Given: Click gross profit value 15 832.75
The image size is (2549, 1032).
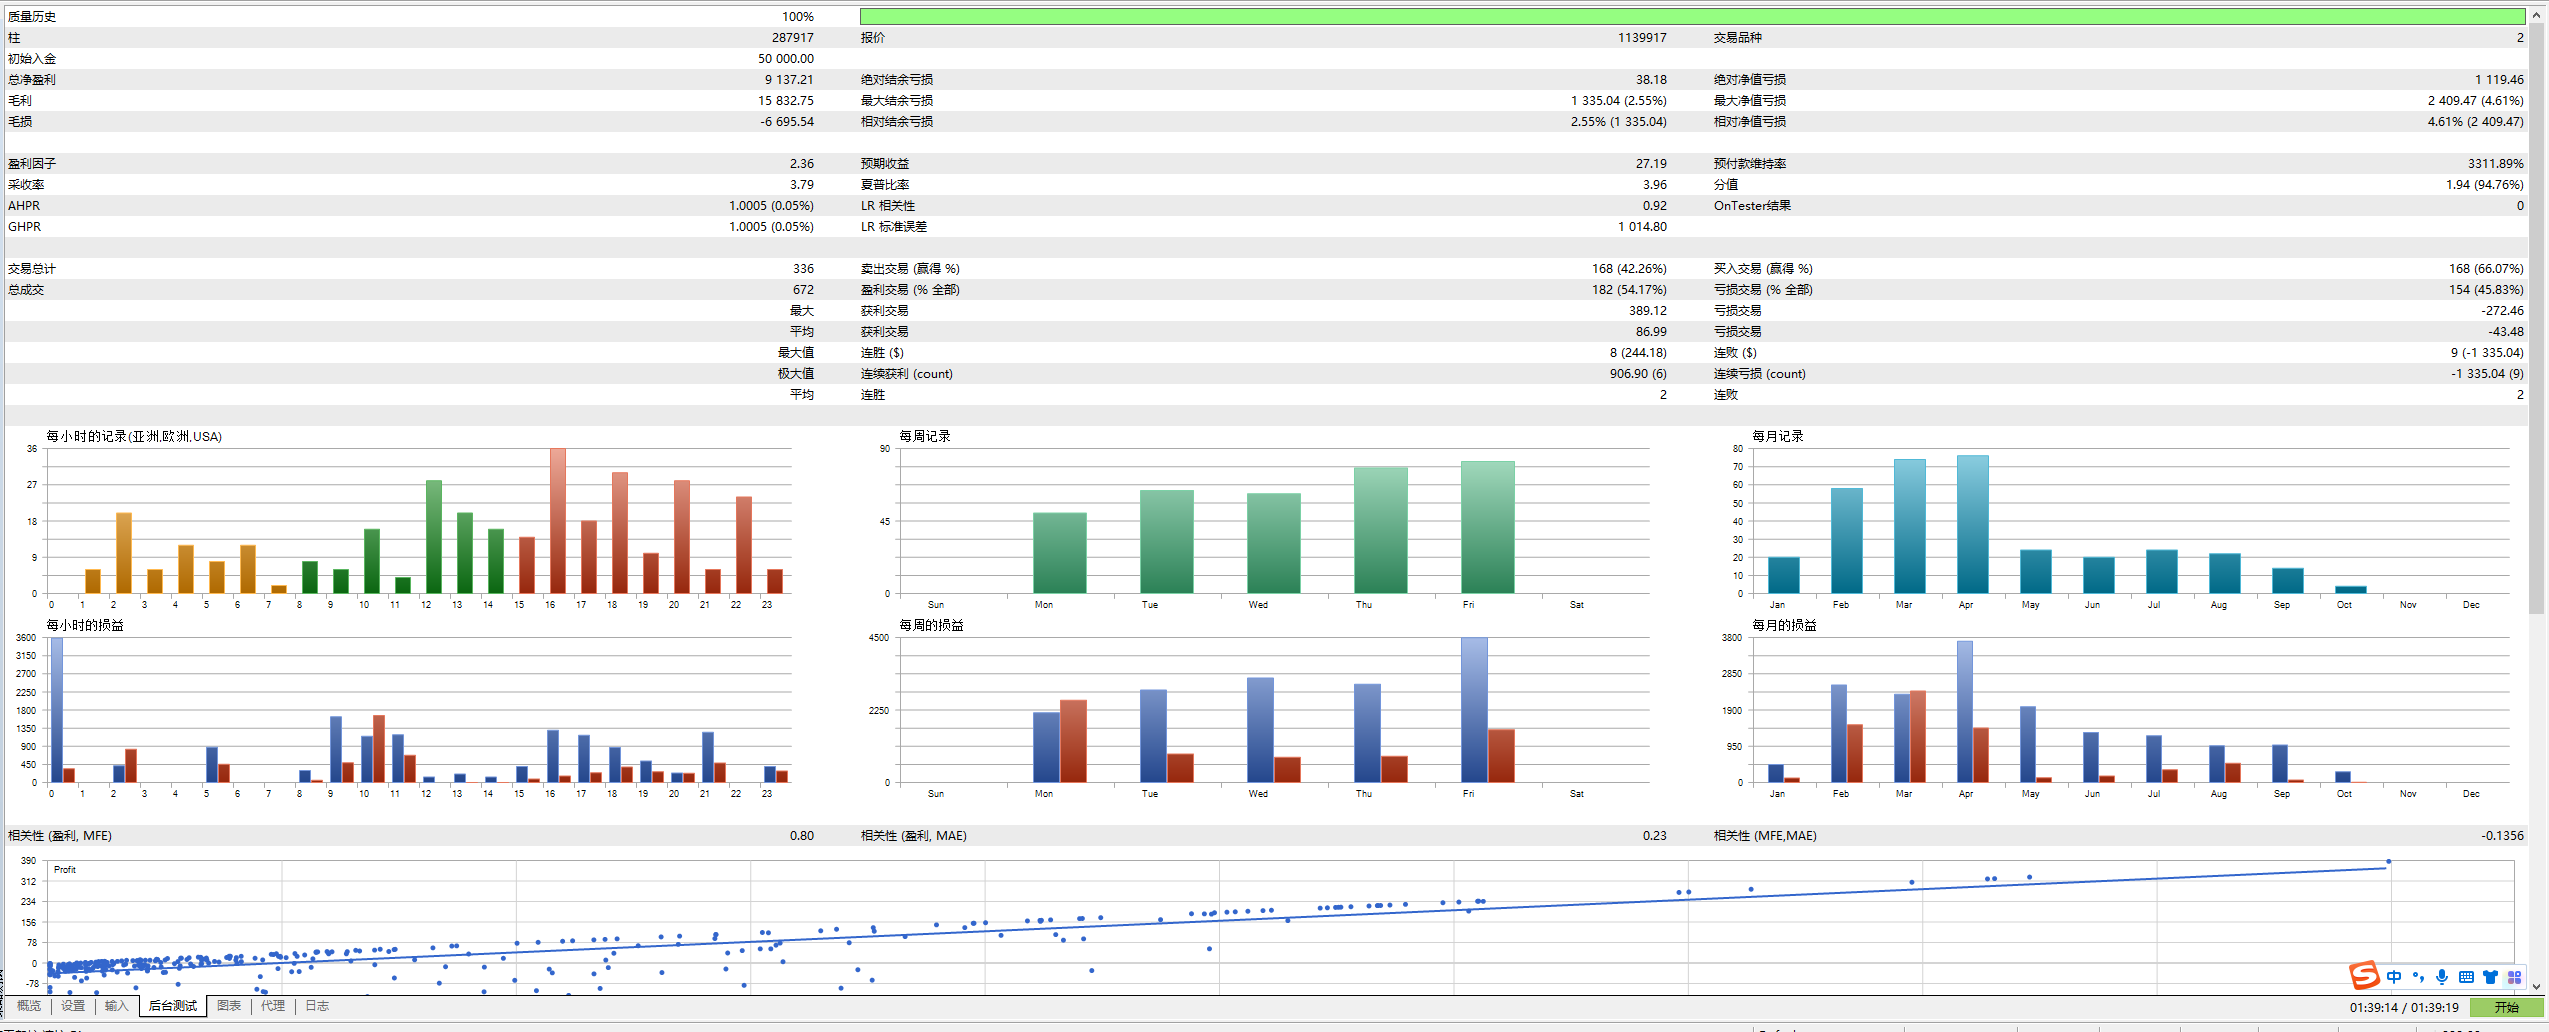Looking at the screenshot, I should tap(786, 100).
